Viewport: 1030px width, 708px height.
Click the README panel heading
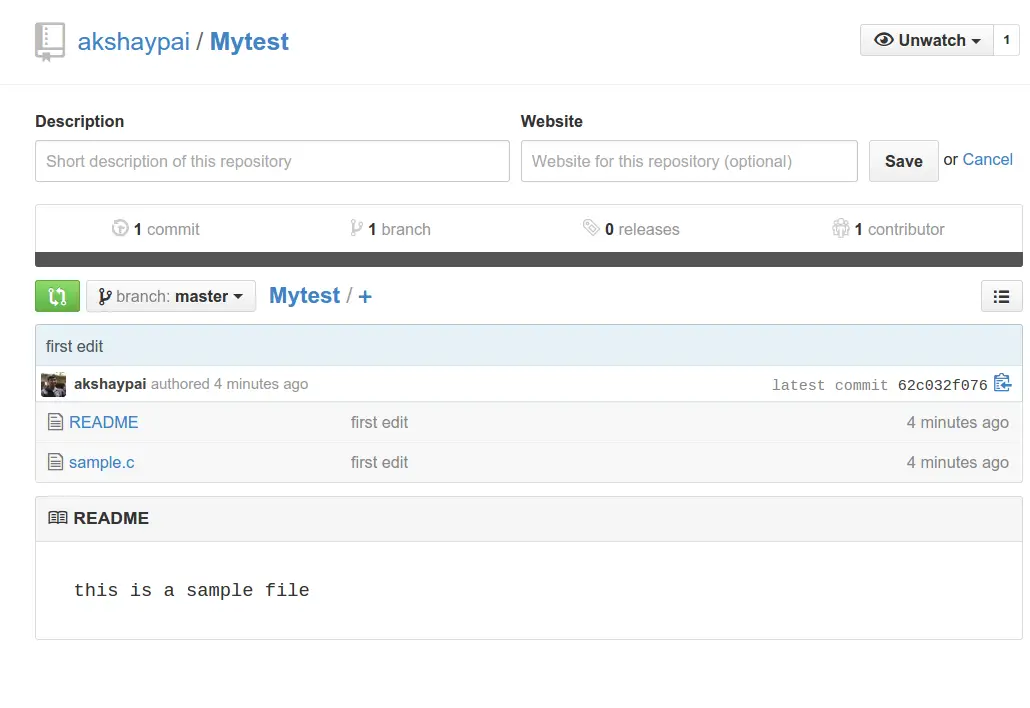click(x=111, y=518)
